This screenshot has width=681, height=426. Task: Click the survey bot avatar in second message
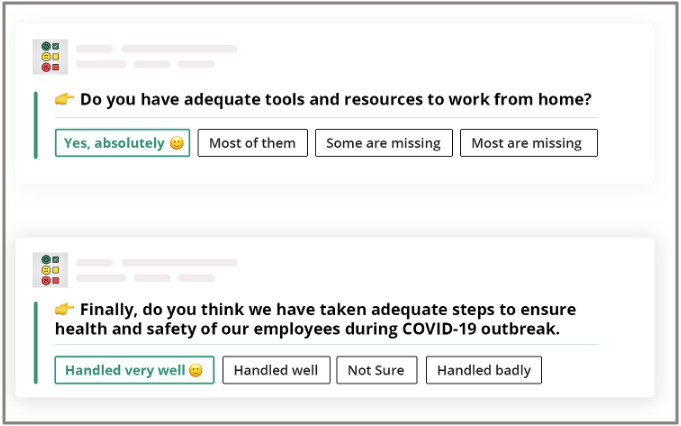click(x=50, y=270)
